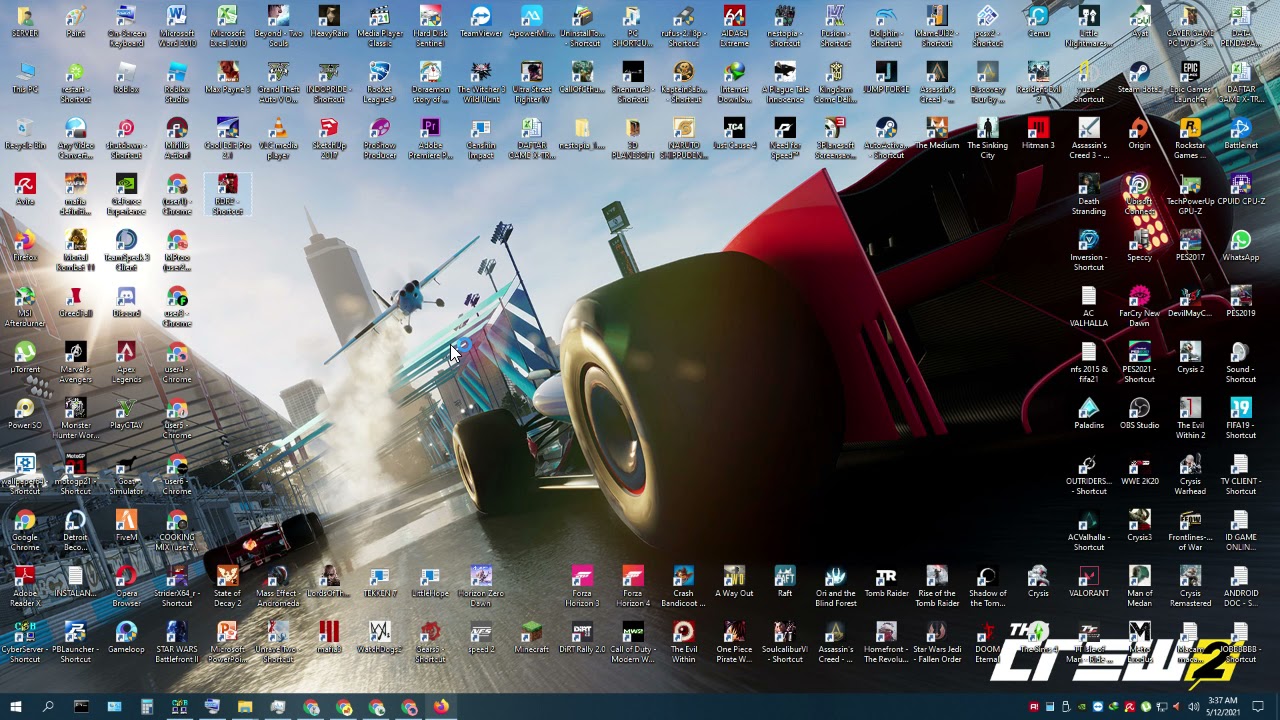Click the Firefox icon in the taskbar
1280x720 pixels.
[441, 707]
